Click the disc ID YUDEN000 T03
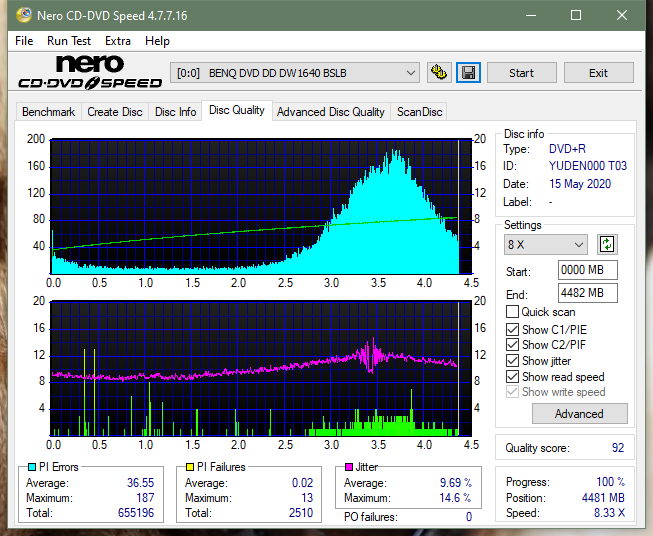The image size is (653, 536). pos(588,166)
